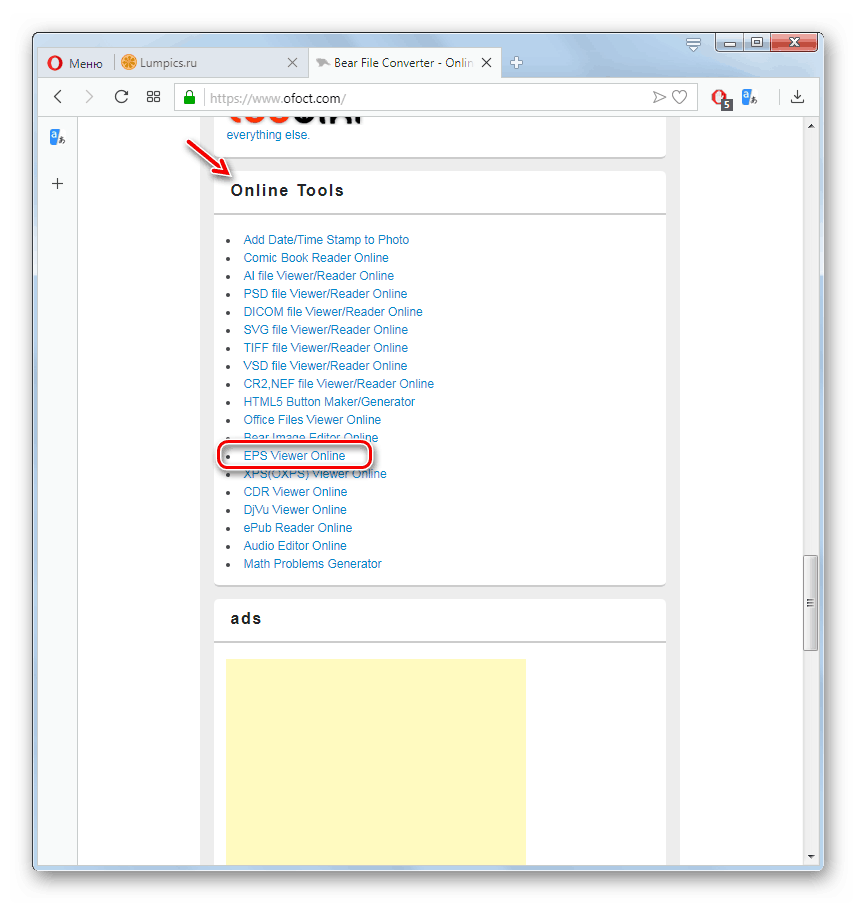
Task: Open PSD file Viewer/Reader Online link
Action: (325, 293)
